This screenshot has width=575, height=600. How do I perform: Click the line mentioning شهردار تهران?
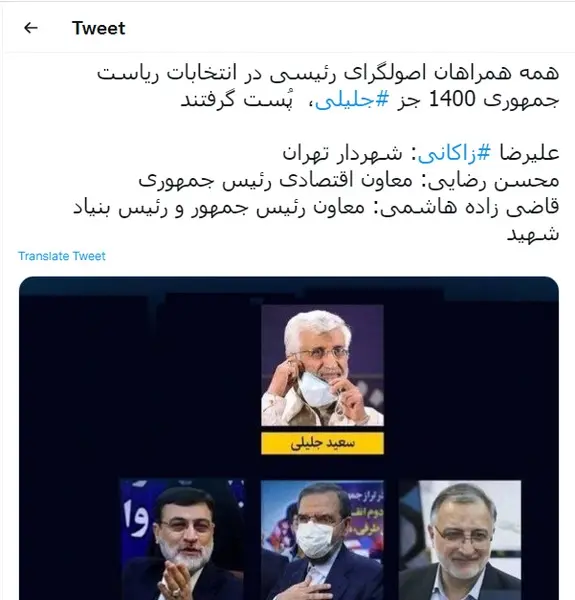tap(421, 153)
